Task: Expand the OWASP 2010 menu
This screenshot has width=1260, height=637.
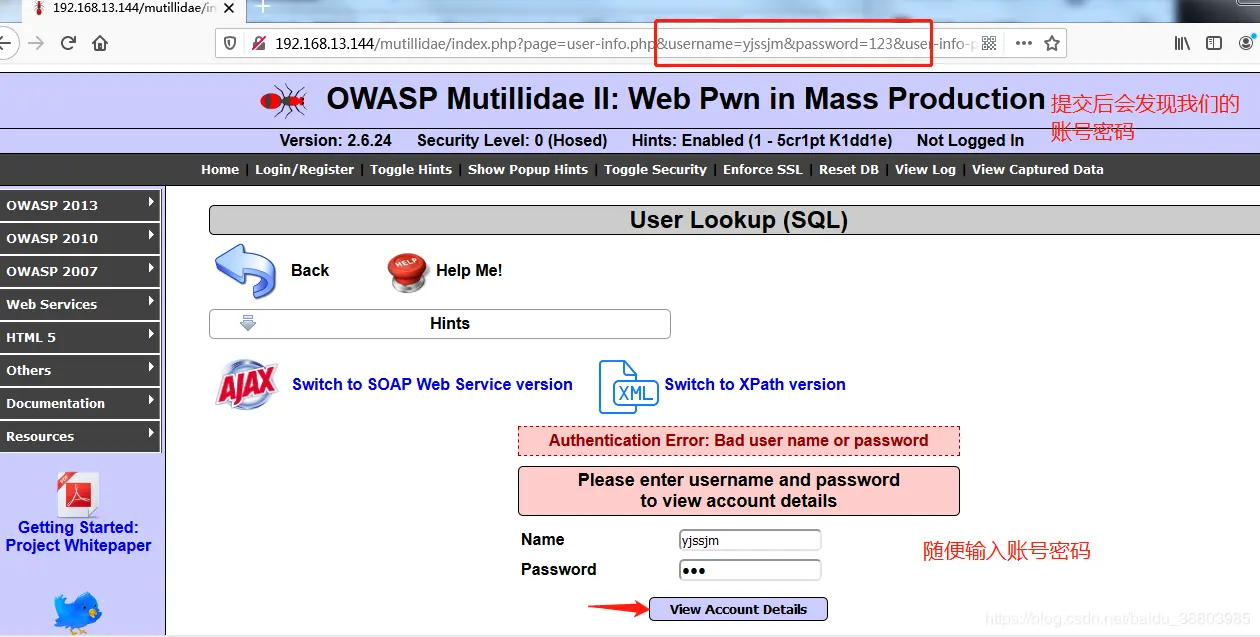Action: pos(80,238)
